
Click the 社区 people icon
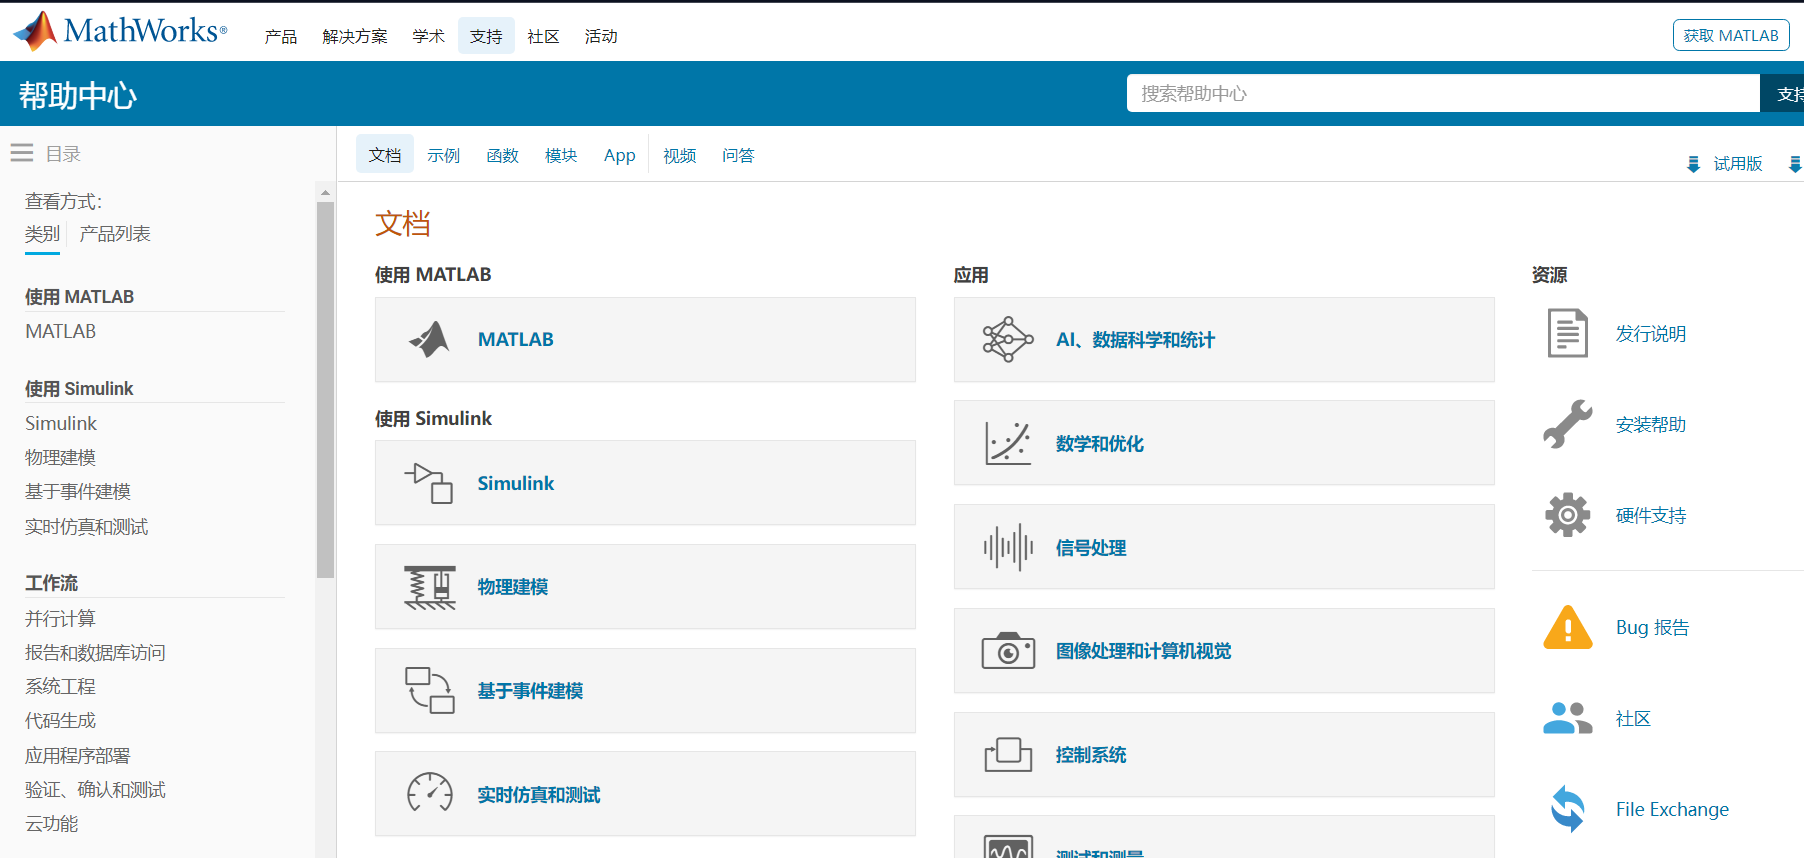tap(1568, 718)
